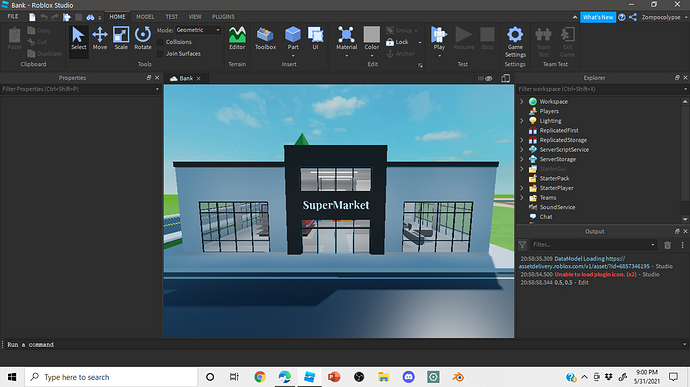Select SoundService in Explorer
The height and width of the screenshot is (387, 690).
click(557, 207)
